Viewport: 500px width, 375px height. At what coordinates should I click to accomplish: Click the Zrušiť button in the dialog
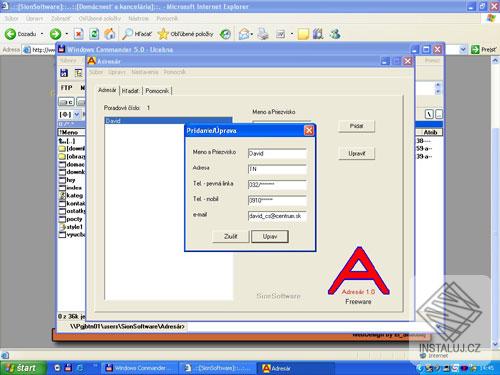click(x=231, y=236)
